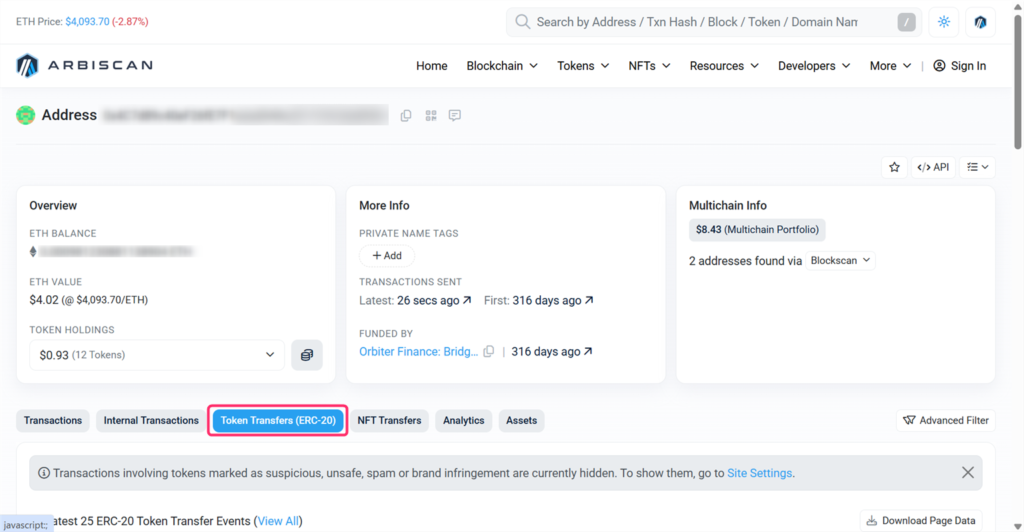Viewport: 1024px width, 532px height.
Task: Open the token holdings wallet icon button
Action: coord(307,355)
